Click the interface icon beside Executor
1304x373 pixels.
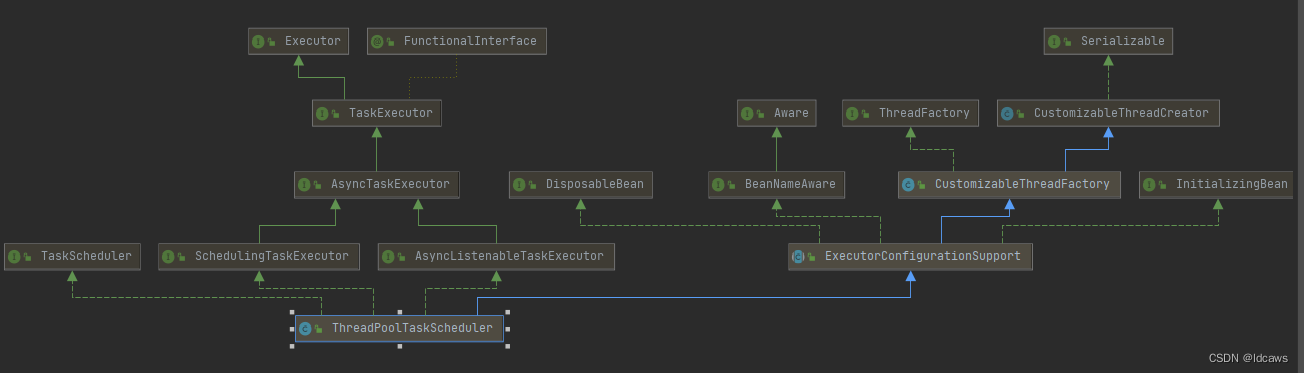pos(259,42)
